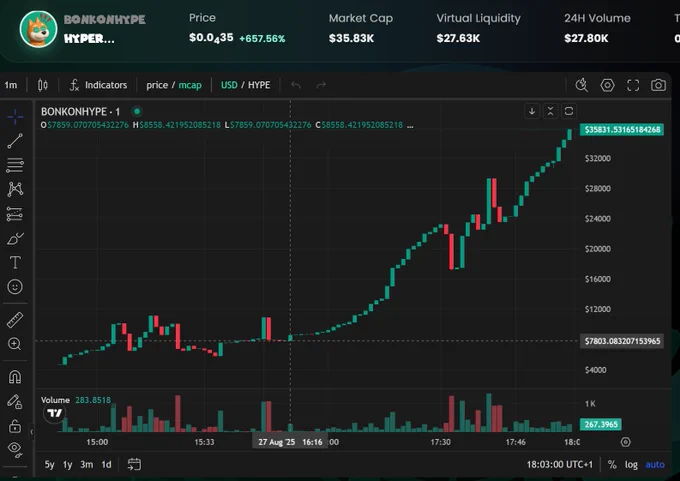Select the Text annotation tool
The height and width of the screenshot is (481, 680).
point(15,262)
